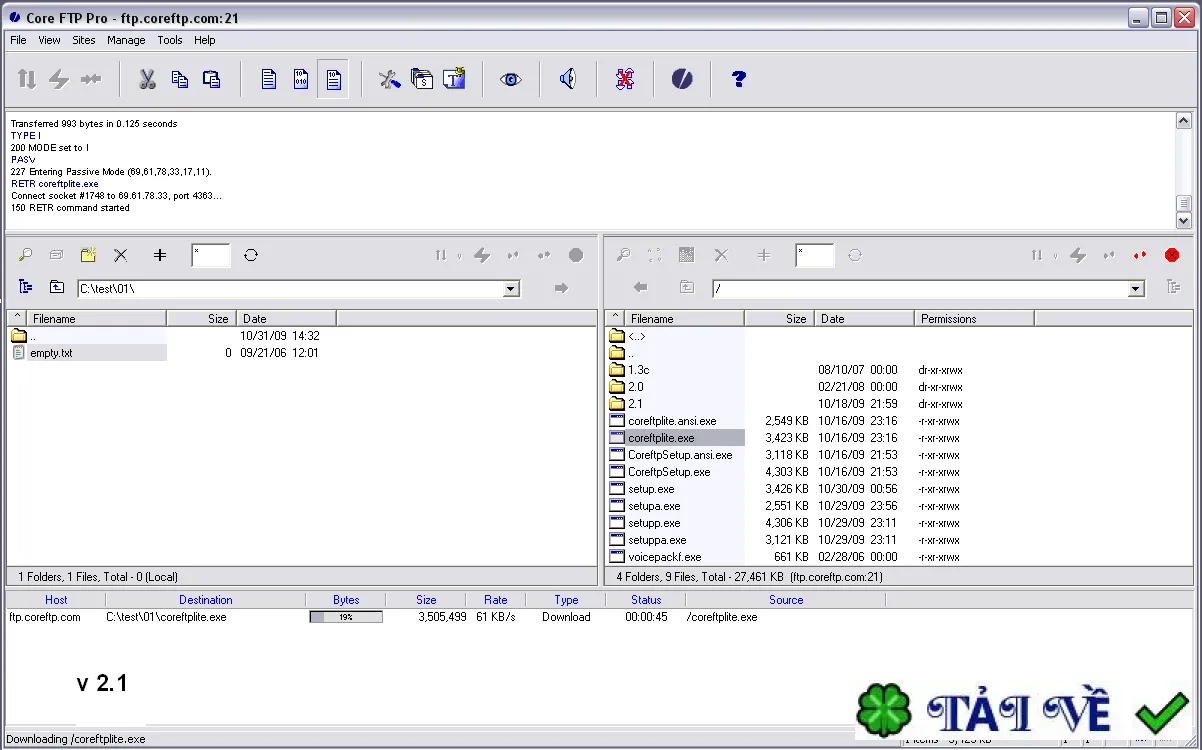The height and width of the screenshot is (750, 1202).
Task: Select ASCII transfer mode document icon
Action: [269, 80]
